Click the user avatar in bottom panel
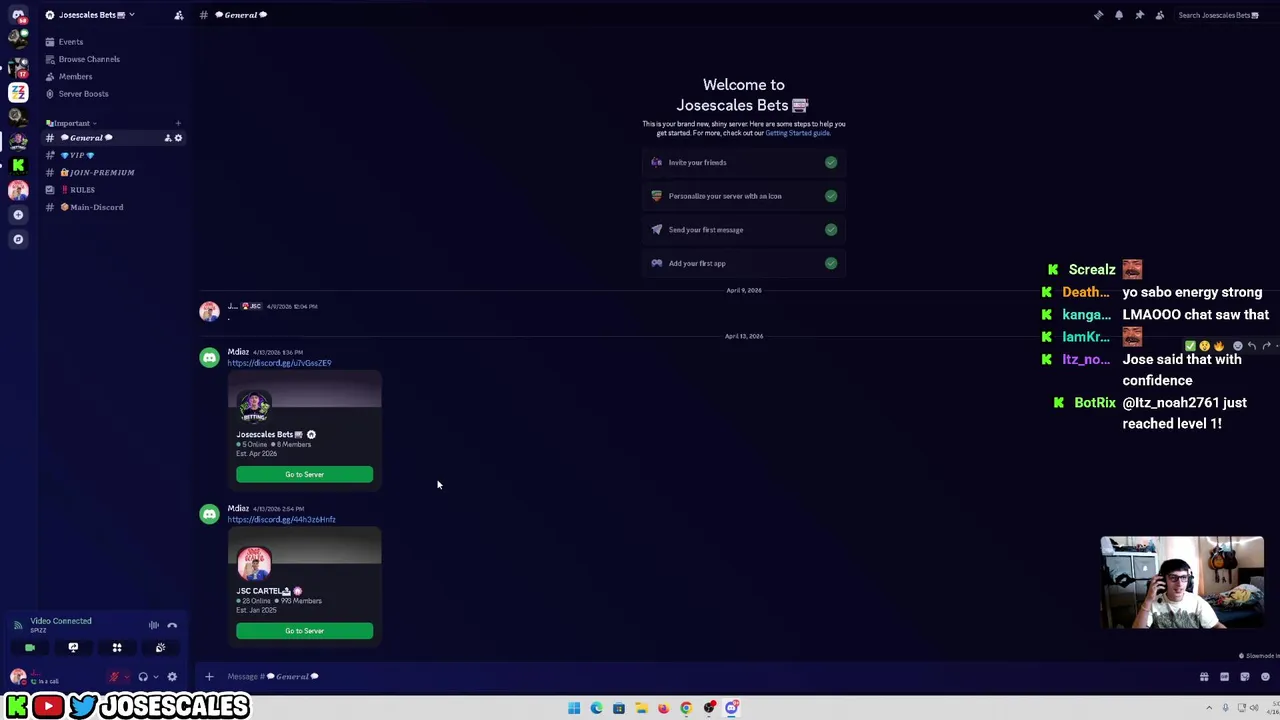Image resolution: width=1280 pixels, height=720 pixels. [x=18, y=677]
